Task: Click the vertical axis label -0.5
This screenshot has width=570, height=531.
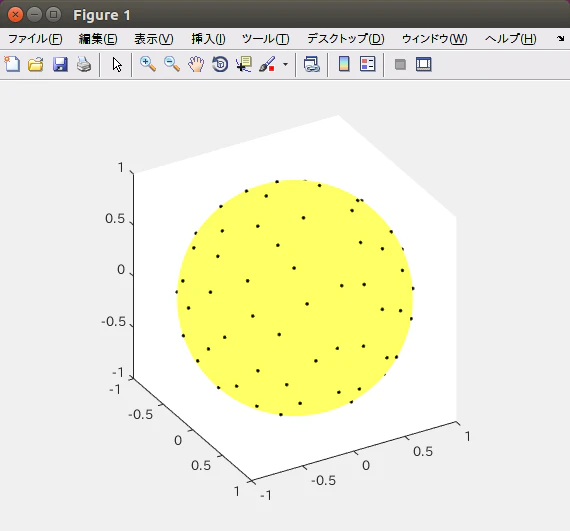Action: pos(113,322)
